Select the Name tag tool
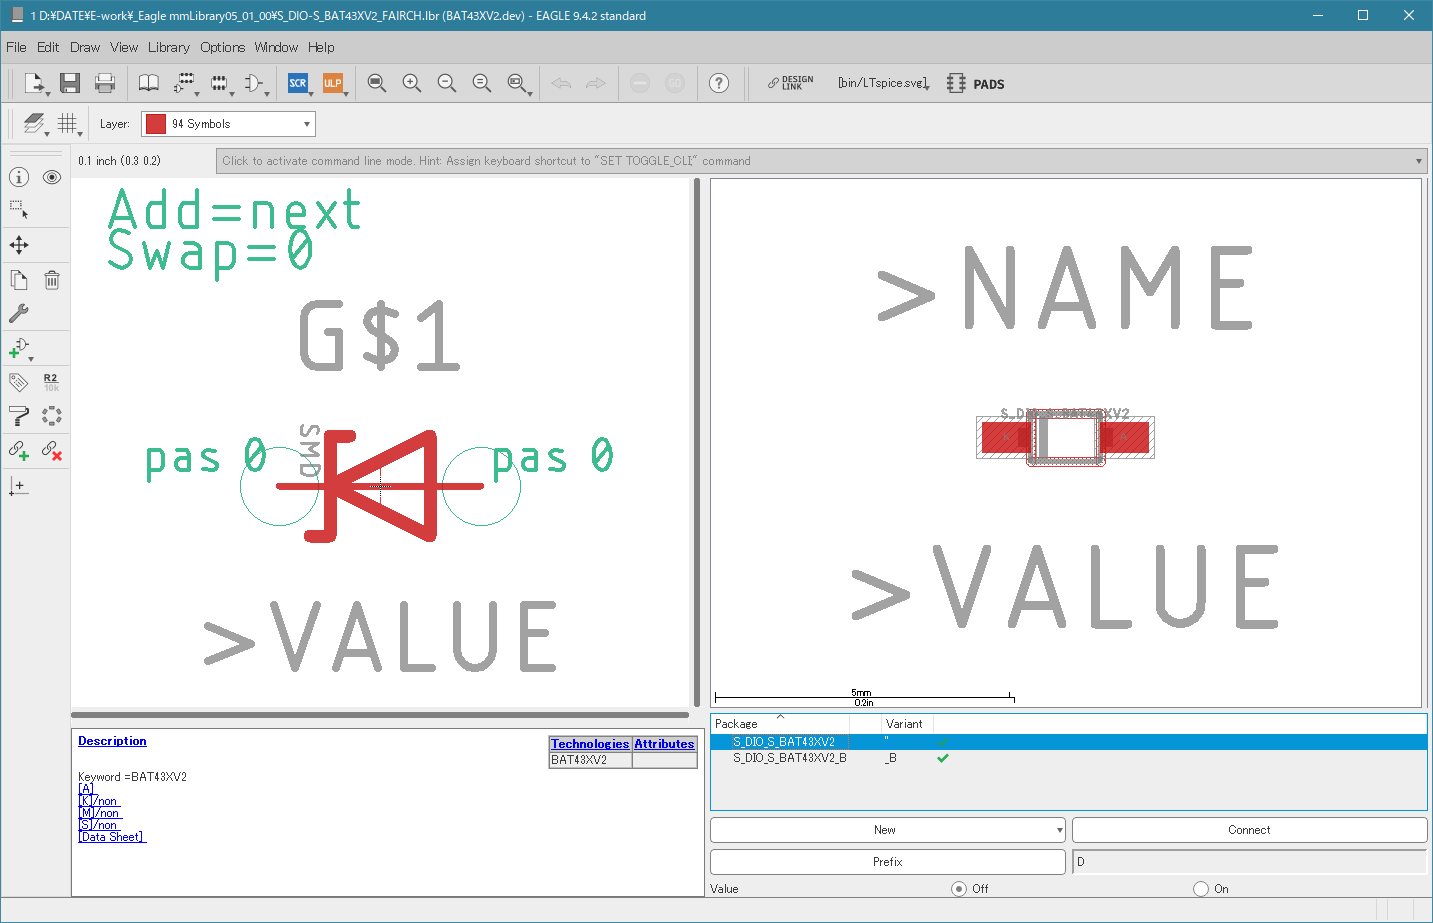 (19, 382)
